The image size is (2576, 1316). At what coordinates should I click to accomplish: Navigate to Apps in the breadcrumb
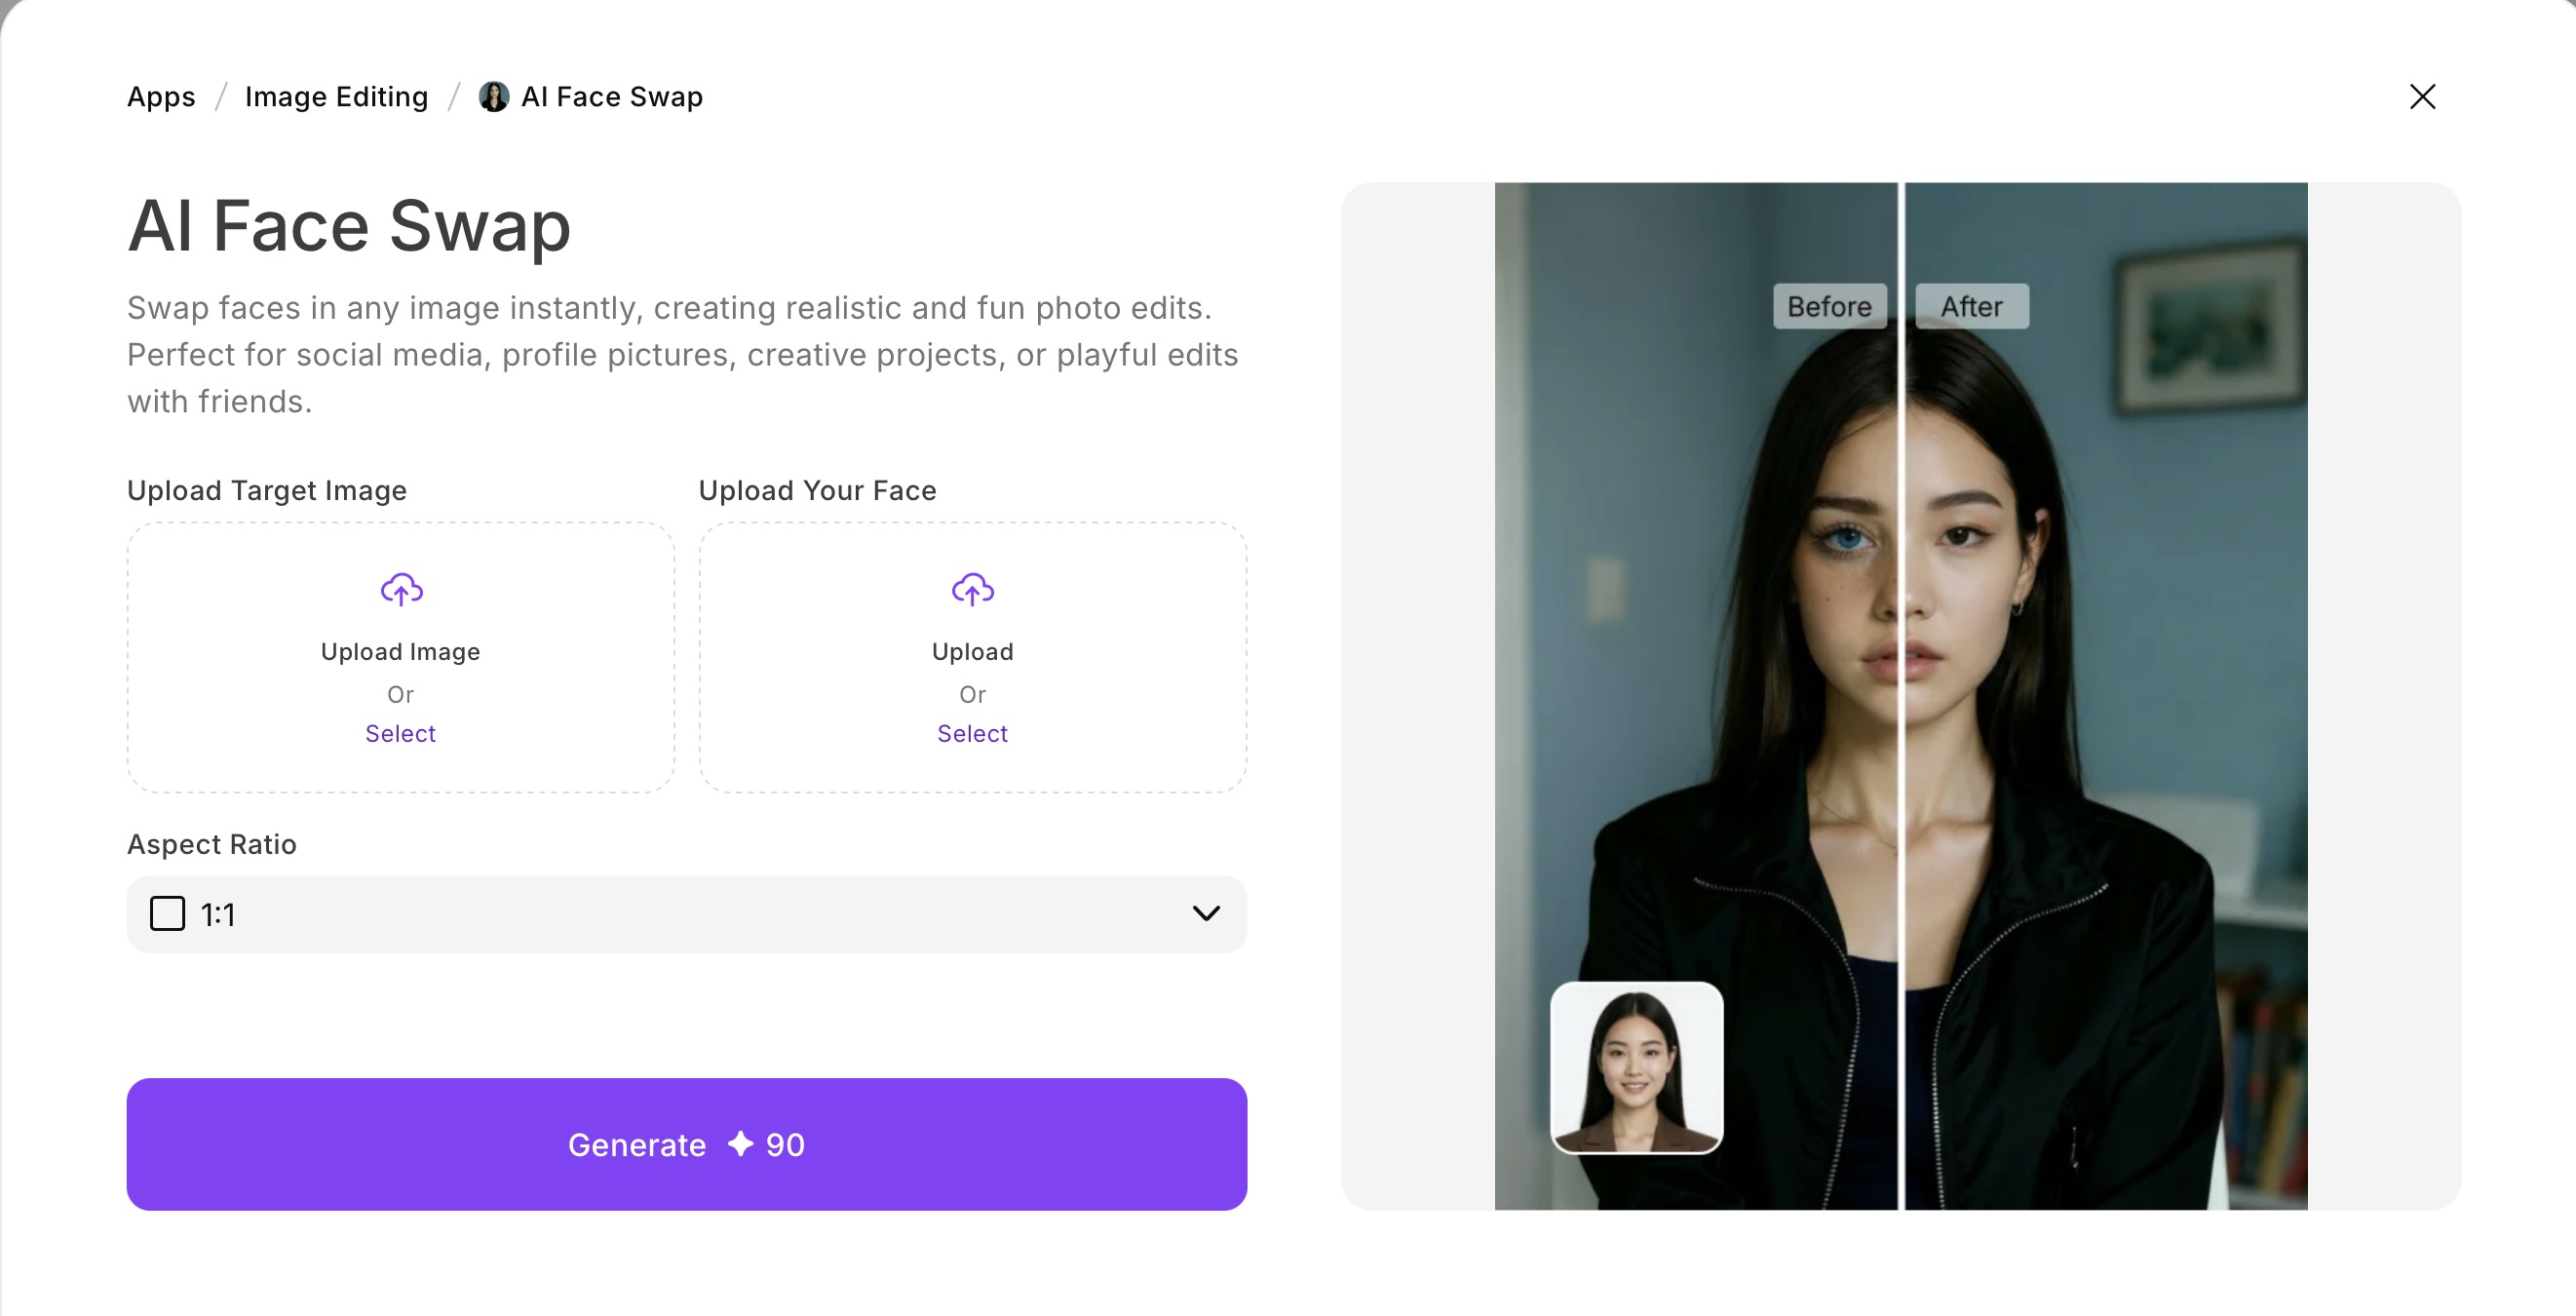pyautogui.click(x=161, y=96)
